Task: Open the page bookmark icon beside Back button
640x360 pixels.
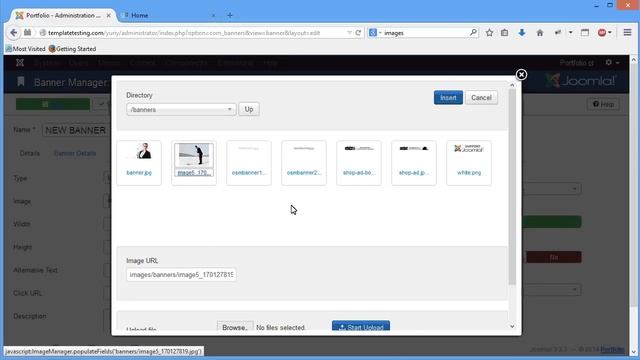Action: 27,33
